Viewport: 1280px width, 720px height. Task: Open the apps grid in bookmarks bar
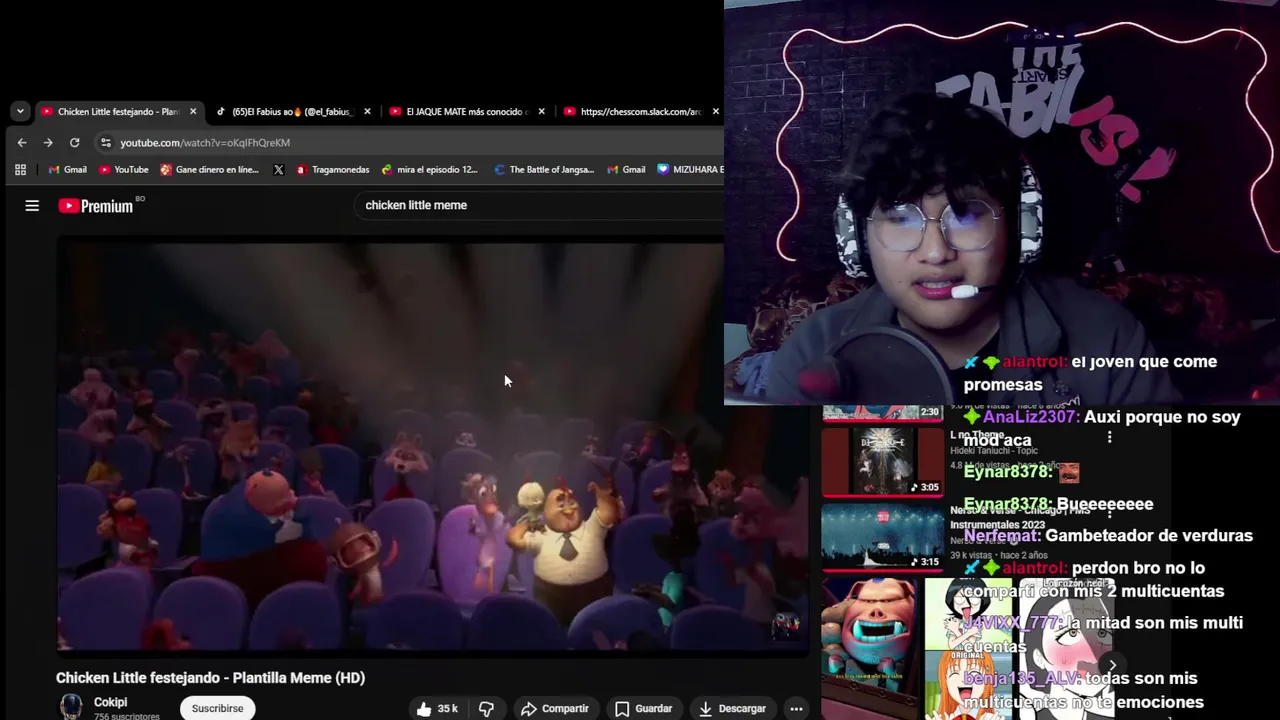pos(20,170)
